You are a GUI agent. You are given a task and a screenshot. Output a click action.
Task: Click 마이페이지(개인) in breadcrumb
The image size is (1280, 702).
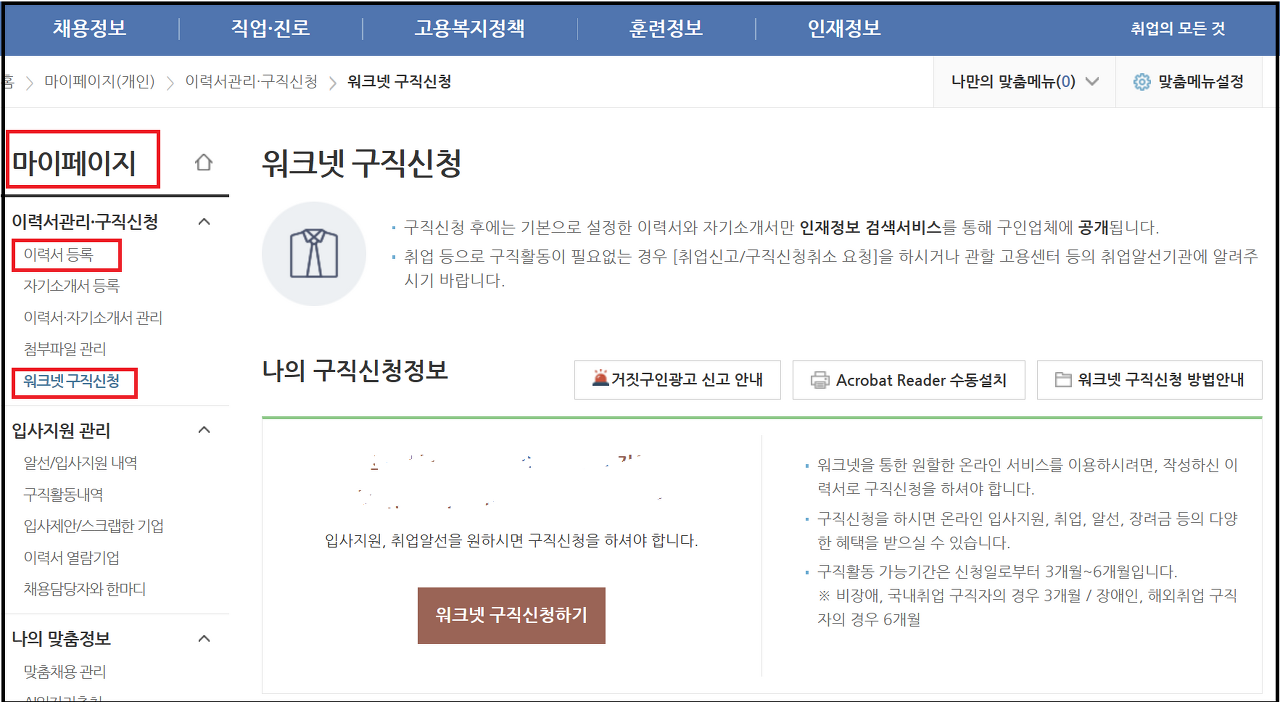(x=100, y=82)
